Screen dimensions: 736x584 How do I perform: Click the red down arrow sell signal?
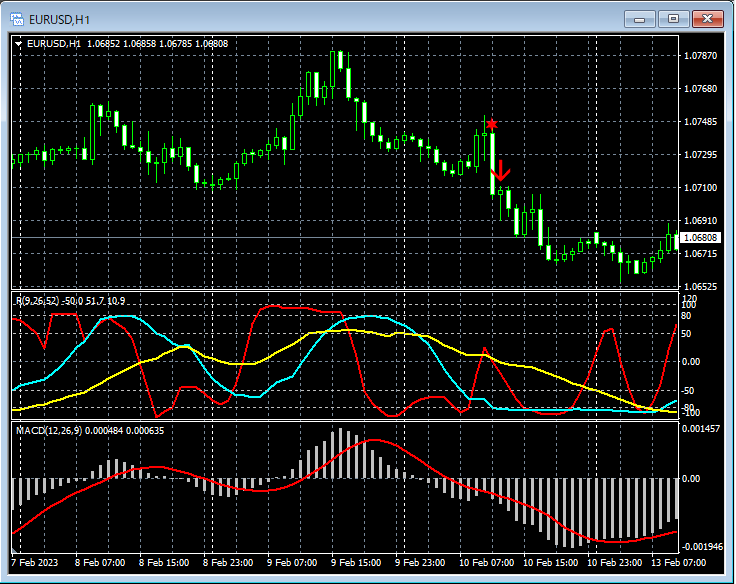click(x=502, y=168)
